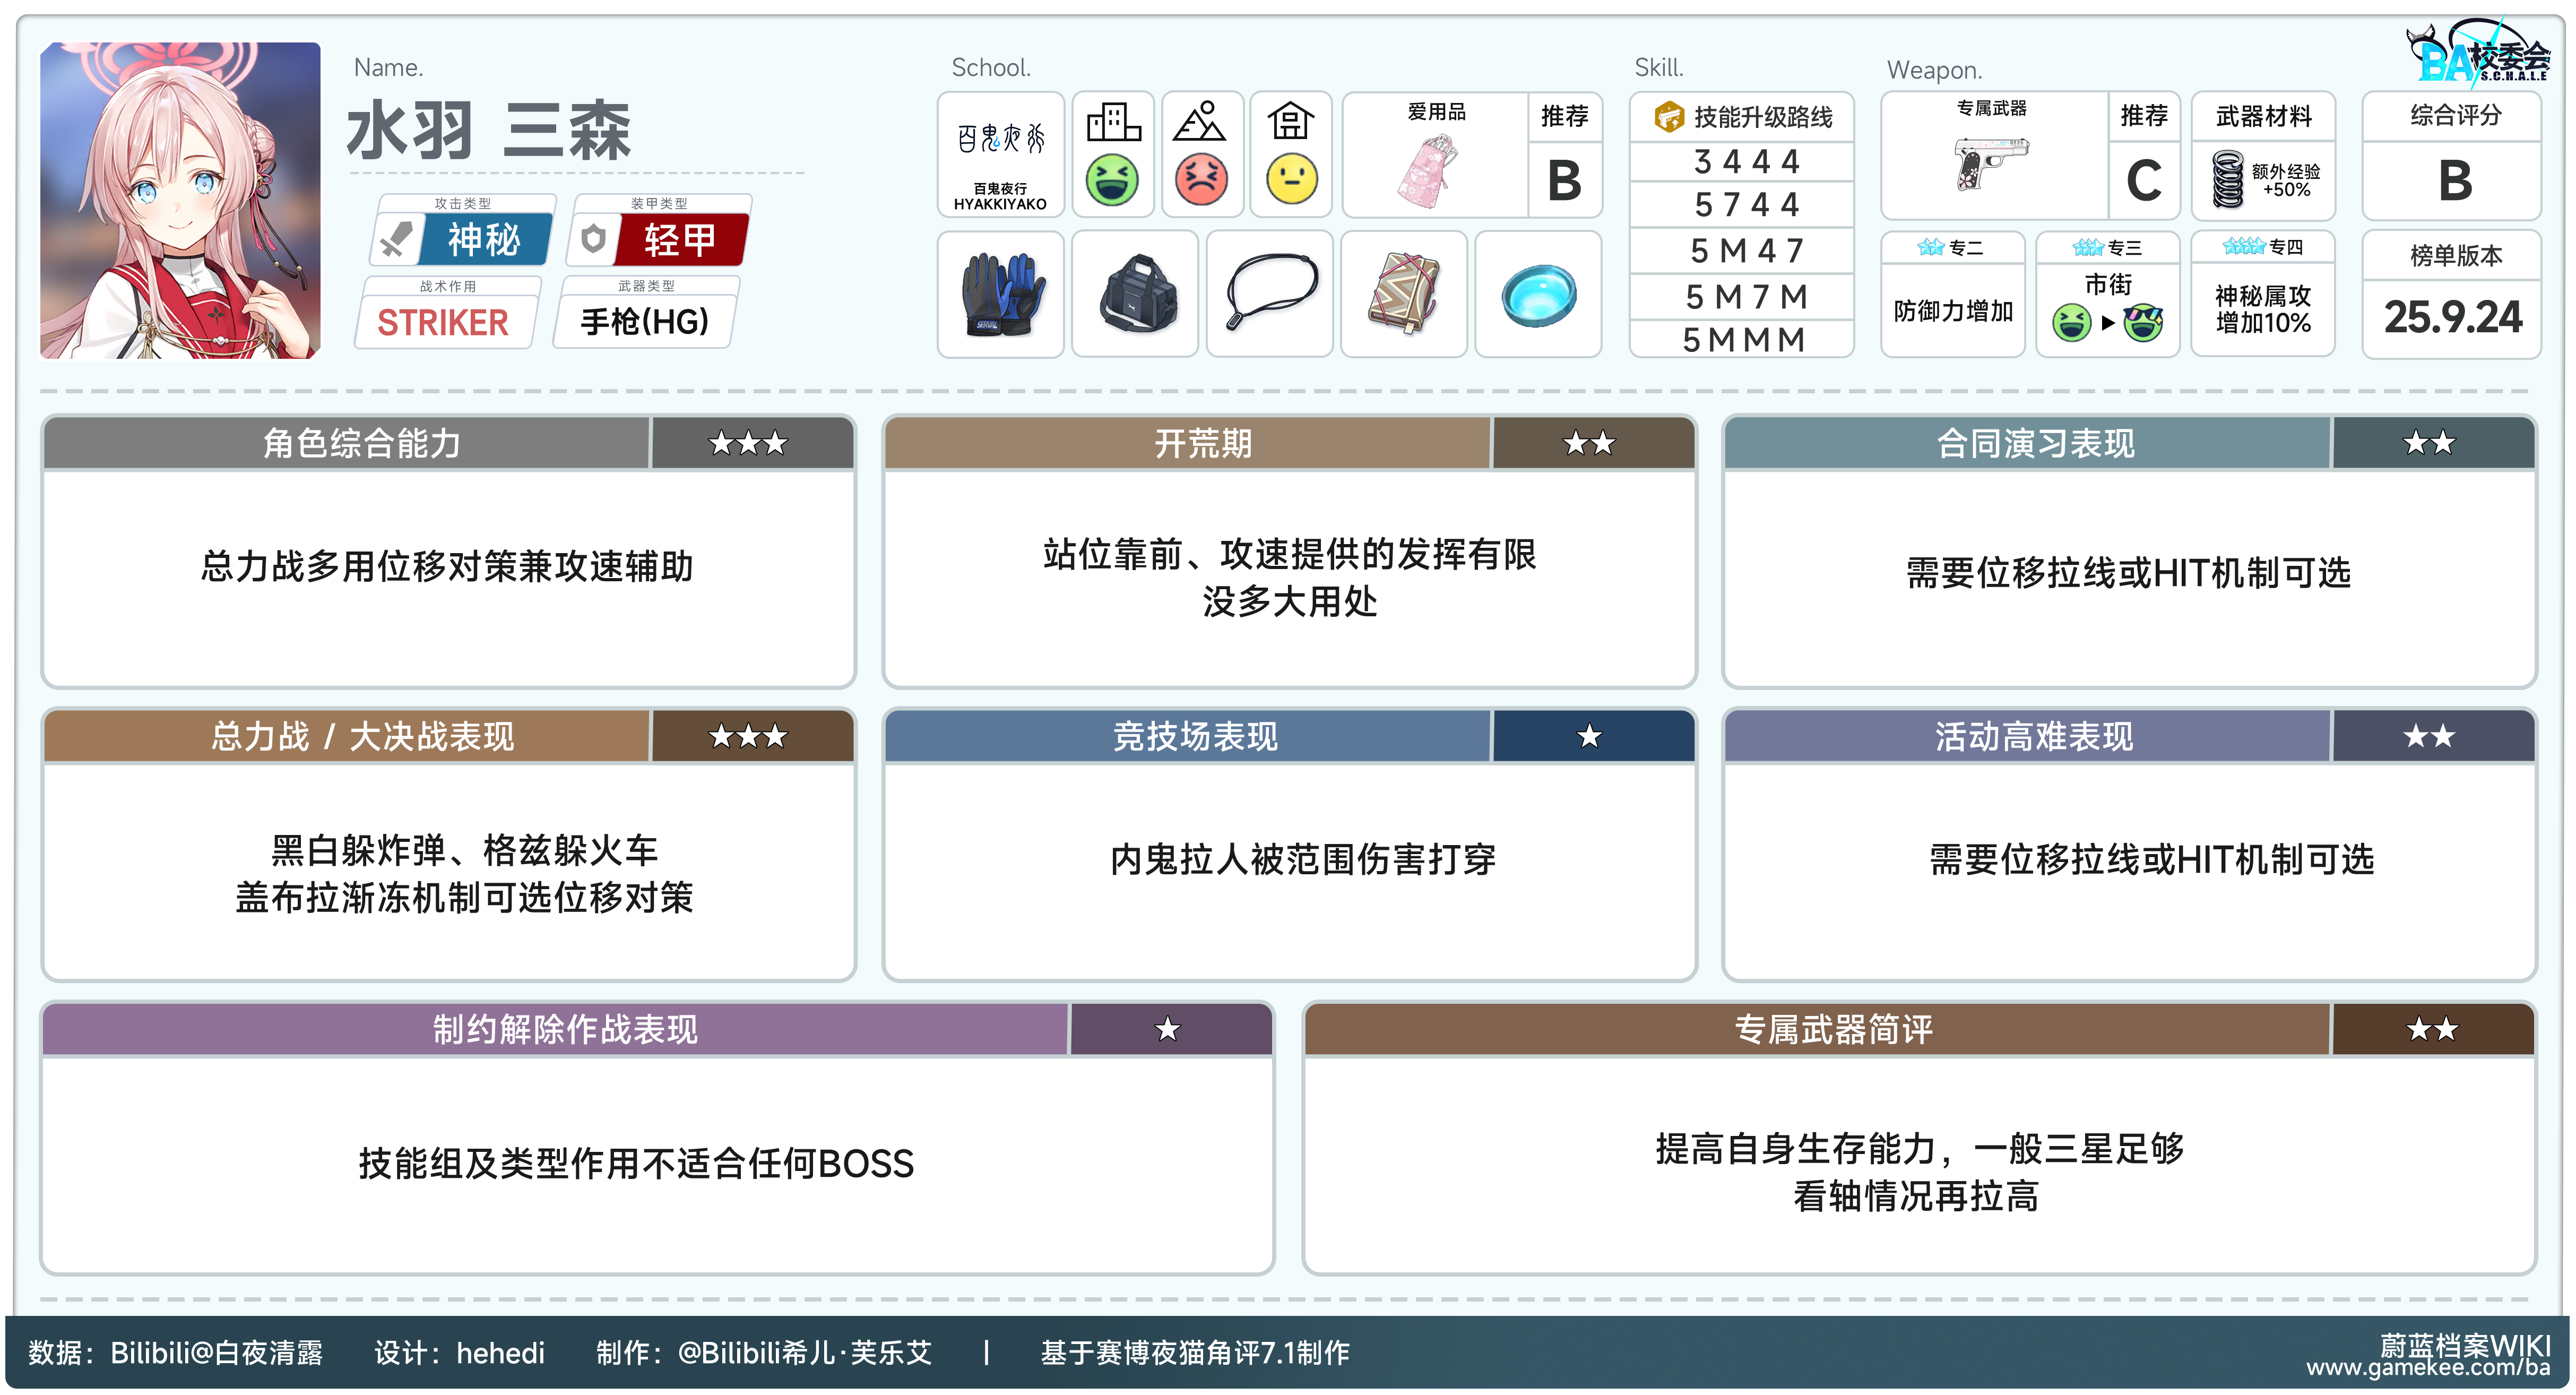Click the wrapped book gift icon
The height and width of the screenshot is (1395, 2576).
[x=1404, y=295]
